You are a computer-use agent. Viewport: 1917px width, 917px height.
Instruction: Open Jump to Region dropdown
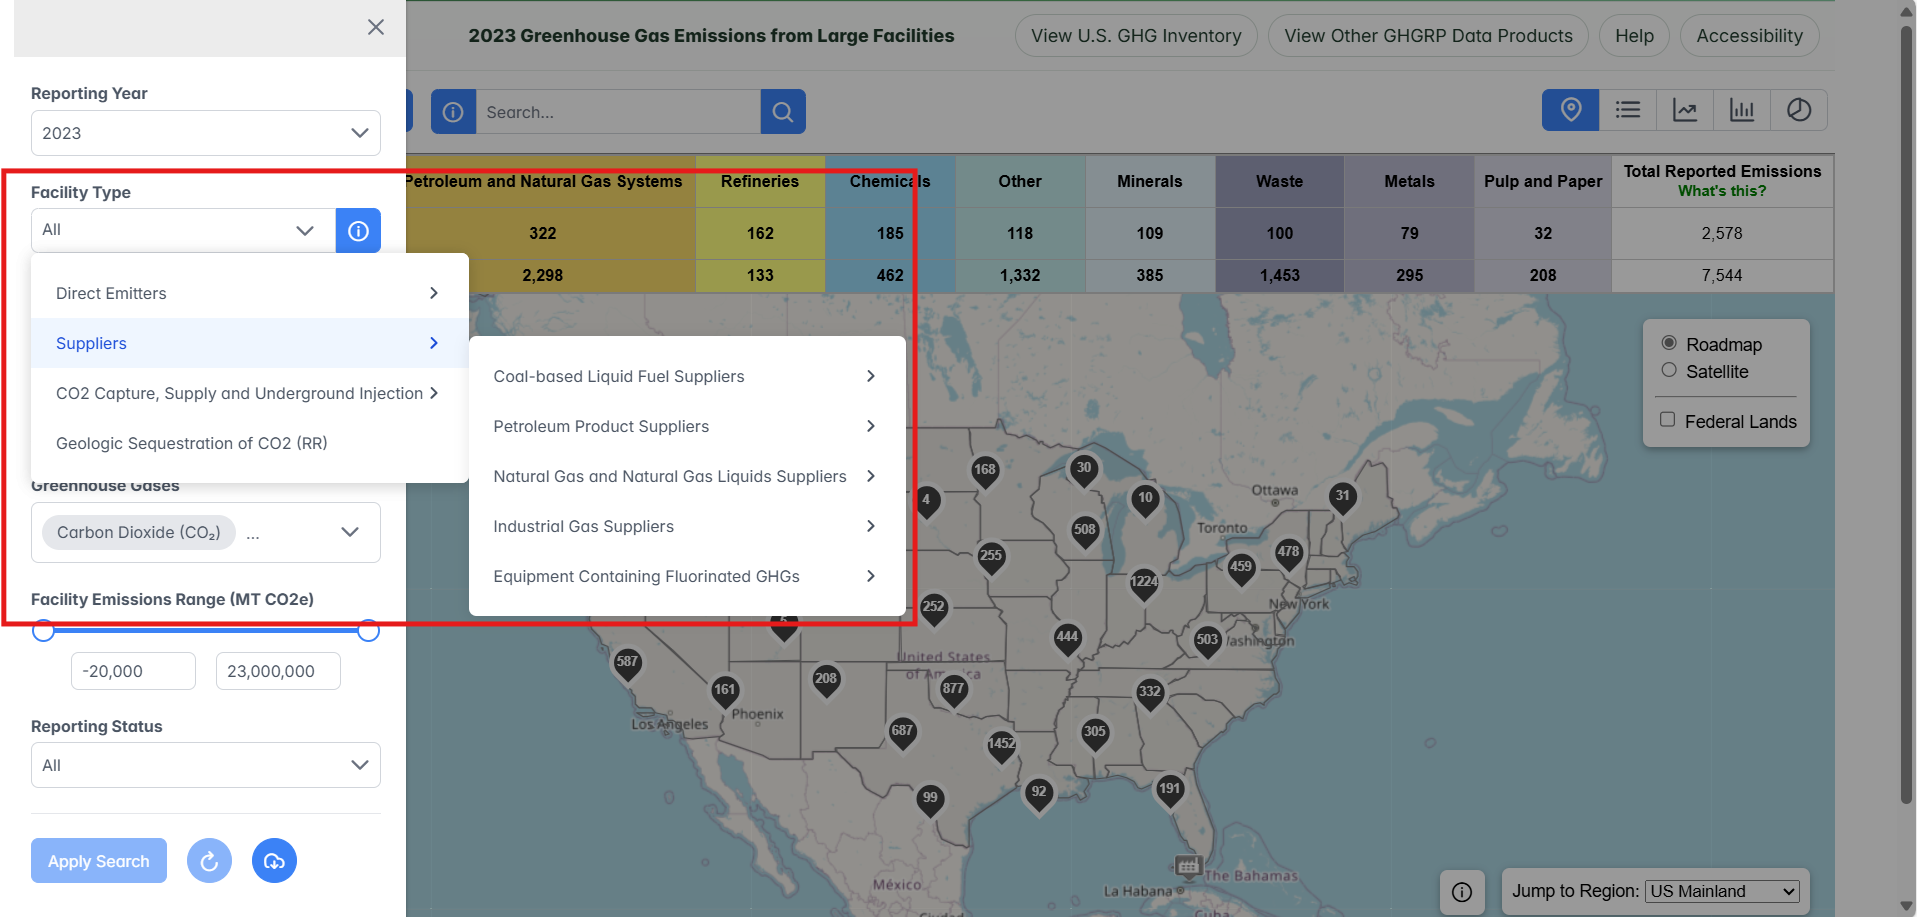click(1723, 891)
